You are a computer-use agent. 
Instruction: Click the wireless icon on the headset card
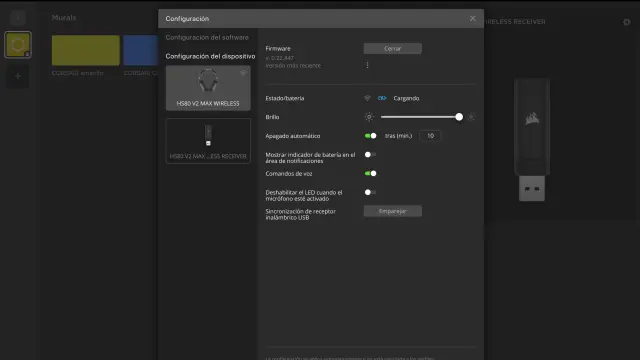243,73
